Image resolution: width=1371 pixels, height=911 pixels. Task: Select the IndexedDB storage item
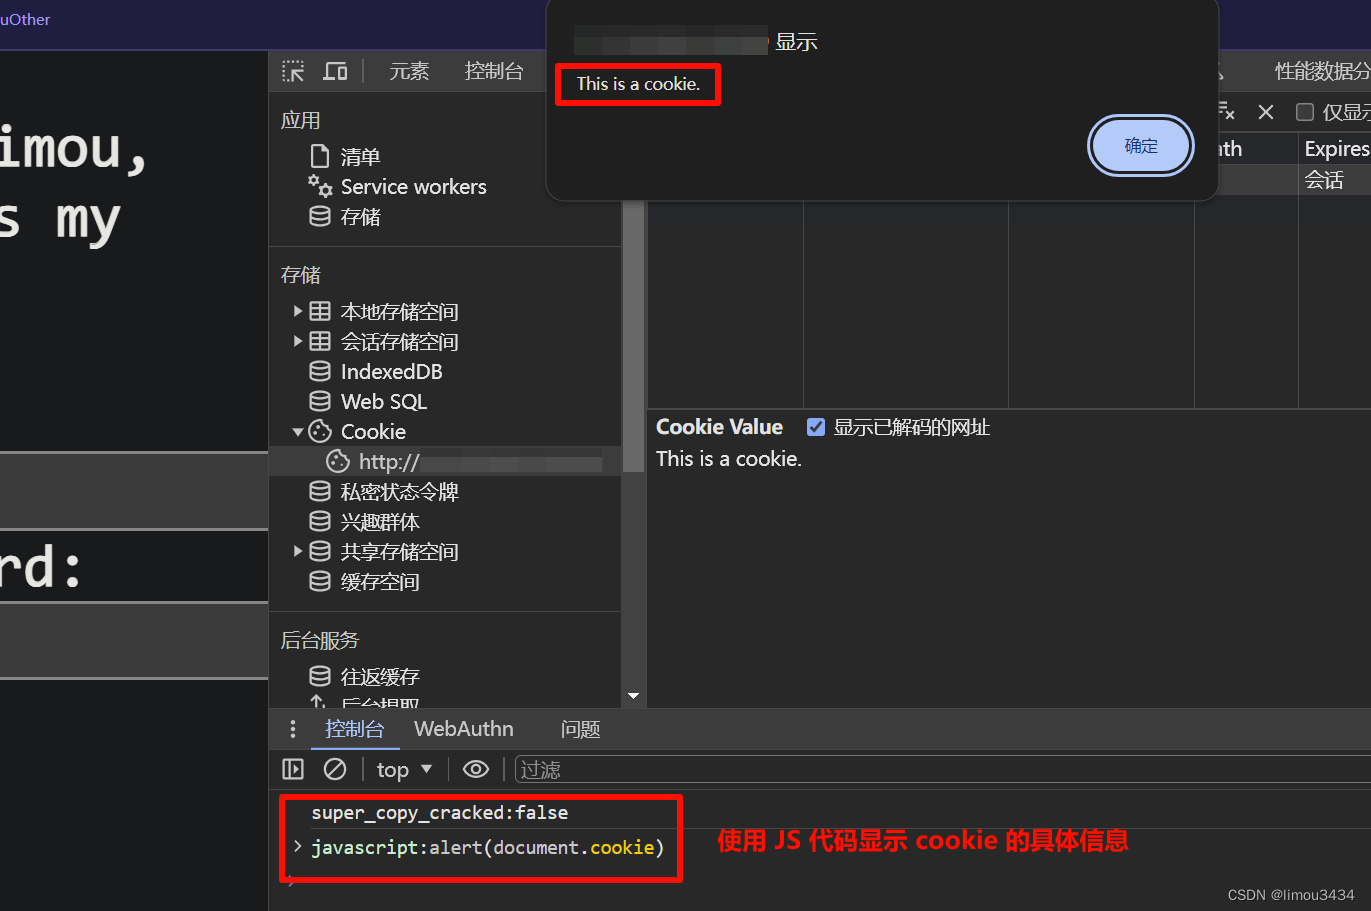click(391, 372)
